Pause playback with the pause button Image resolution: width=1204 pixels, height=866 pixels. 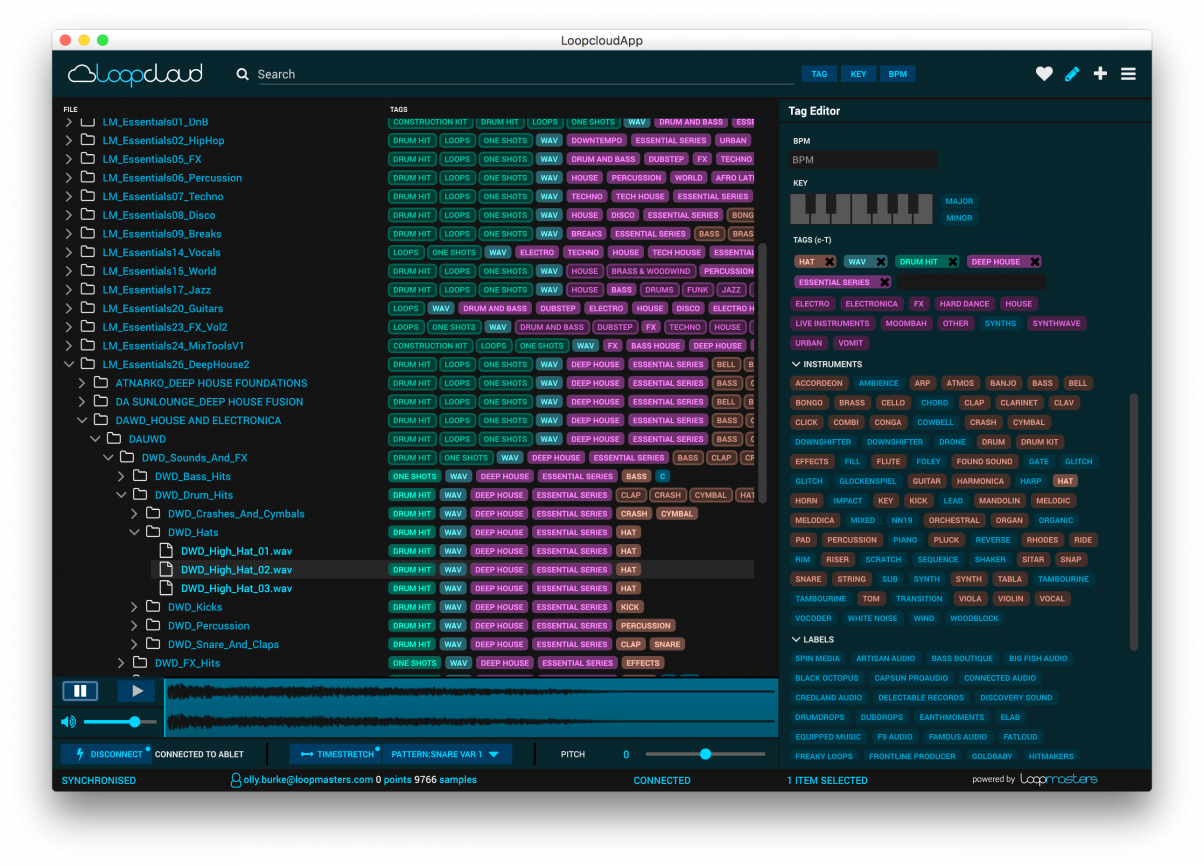(80, 691)
